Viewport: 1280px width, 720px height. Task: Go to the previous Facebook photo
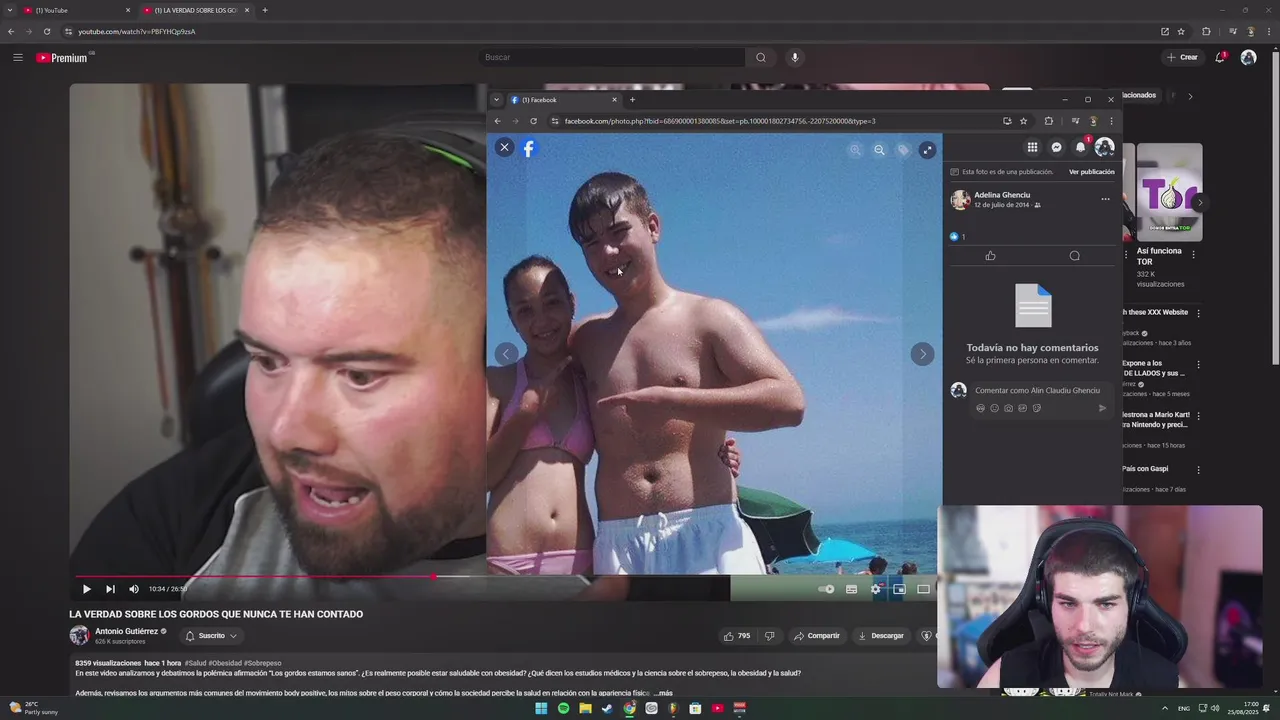pos(506,353)
